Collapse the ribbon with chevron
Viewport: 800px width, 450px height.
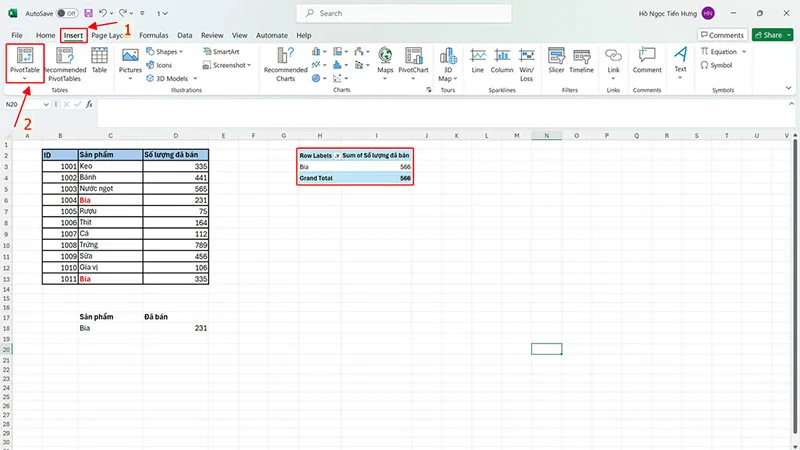(788, 88)
